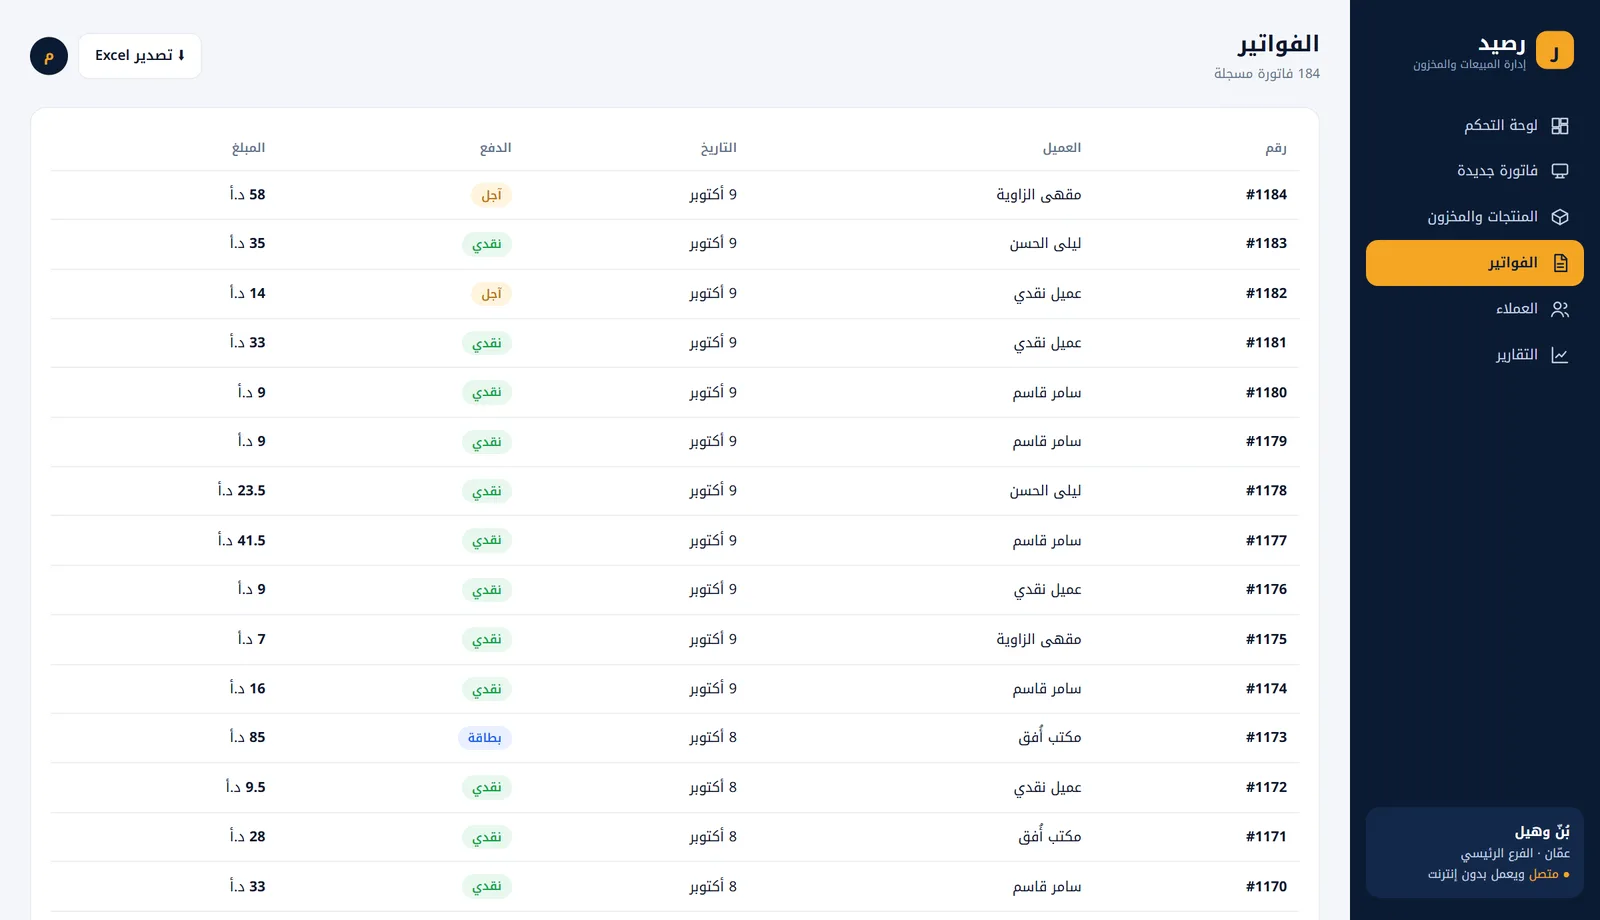The image size is (1600, 920).
Task: Click the invoices document icon
Action: coord(1560,263)
